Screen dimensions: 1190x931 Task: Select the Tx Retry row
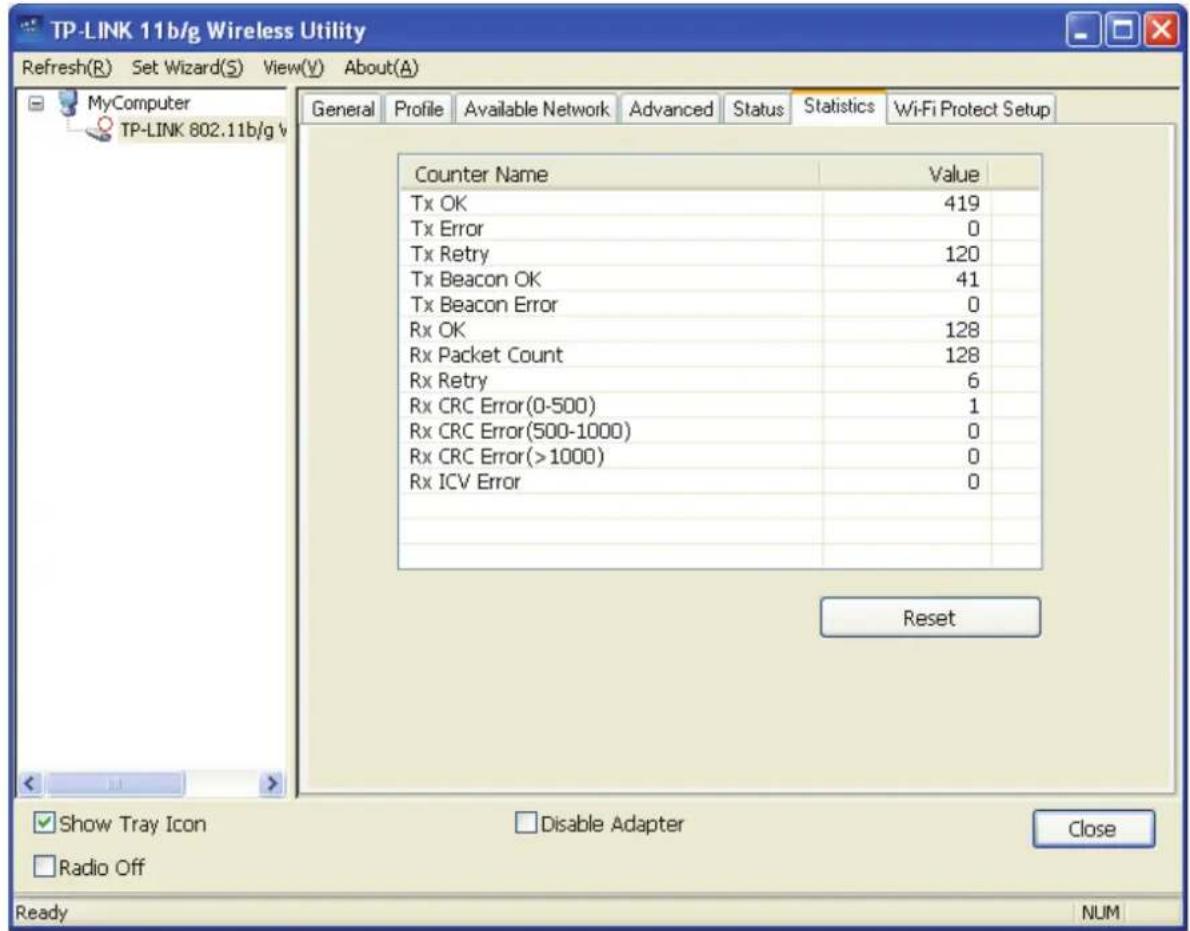tap(719, 253)
